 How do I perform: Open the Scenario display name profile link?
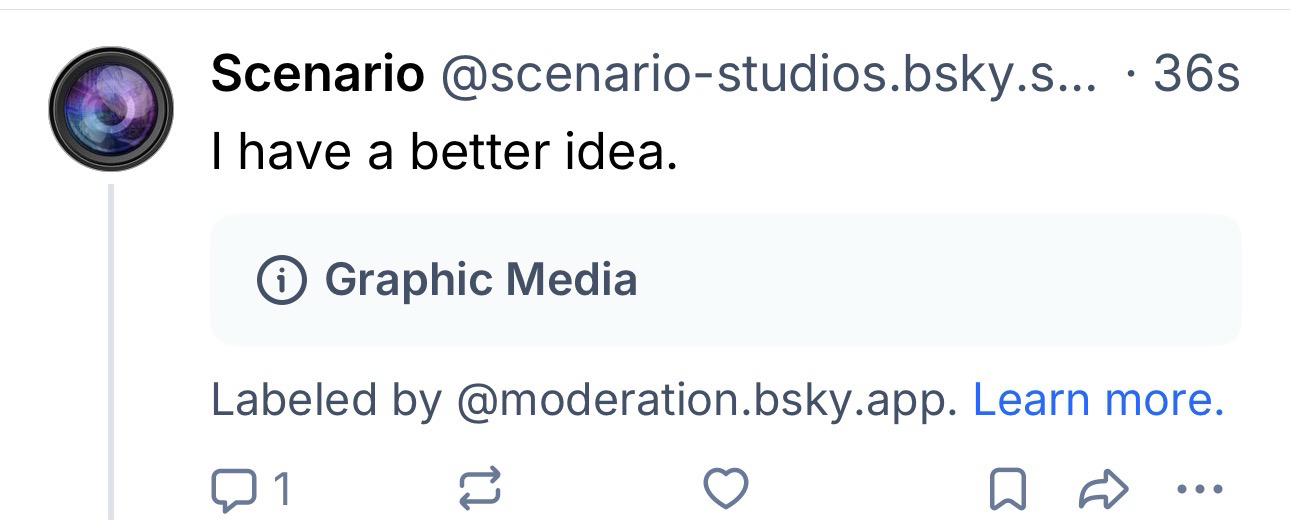point(317,75)
